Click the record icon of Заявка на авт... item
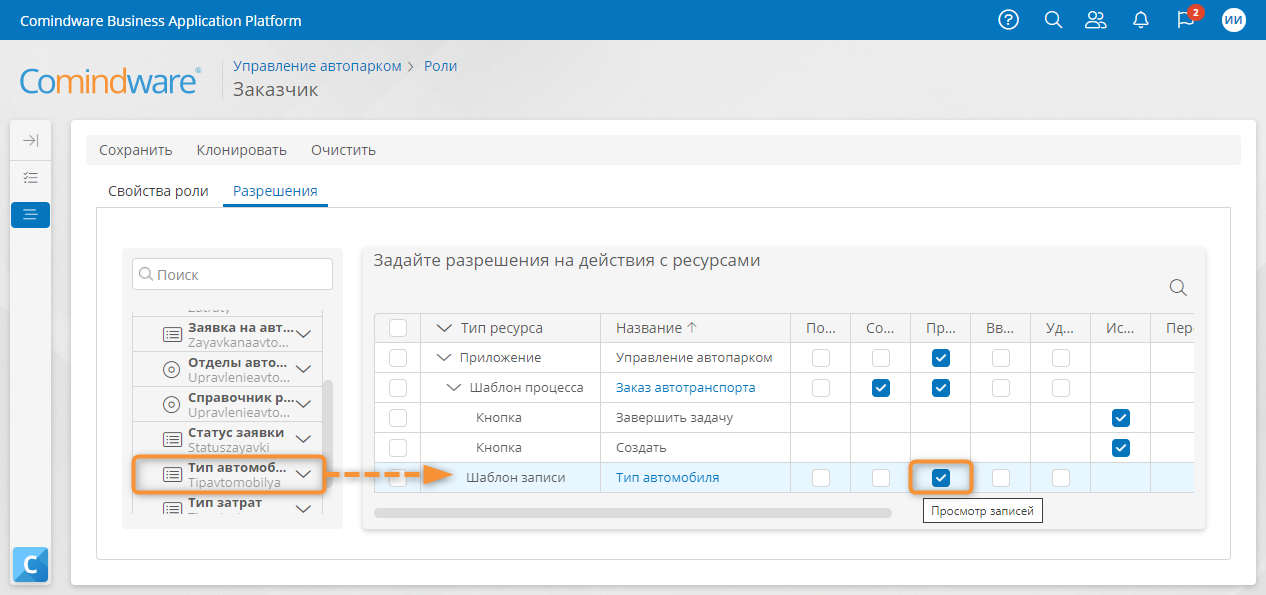1266x595 pixels. (172, 334)
